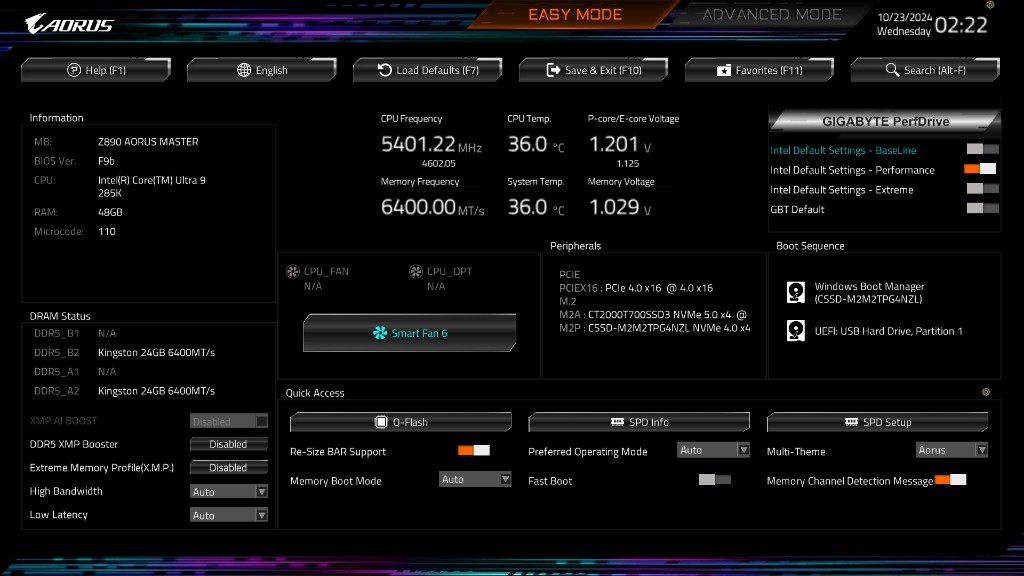Viewport: 1024px width, 576px height.
Task: Toggle Memory Channel Detection Message
Action: pos(950,479)
